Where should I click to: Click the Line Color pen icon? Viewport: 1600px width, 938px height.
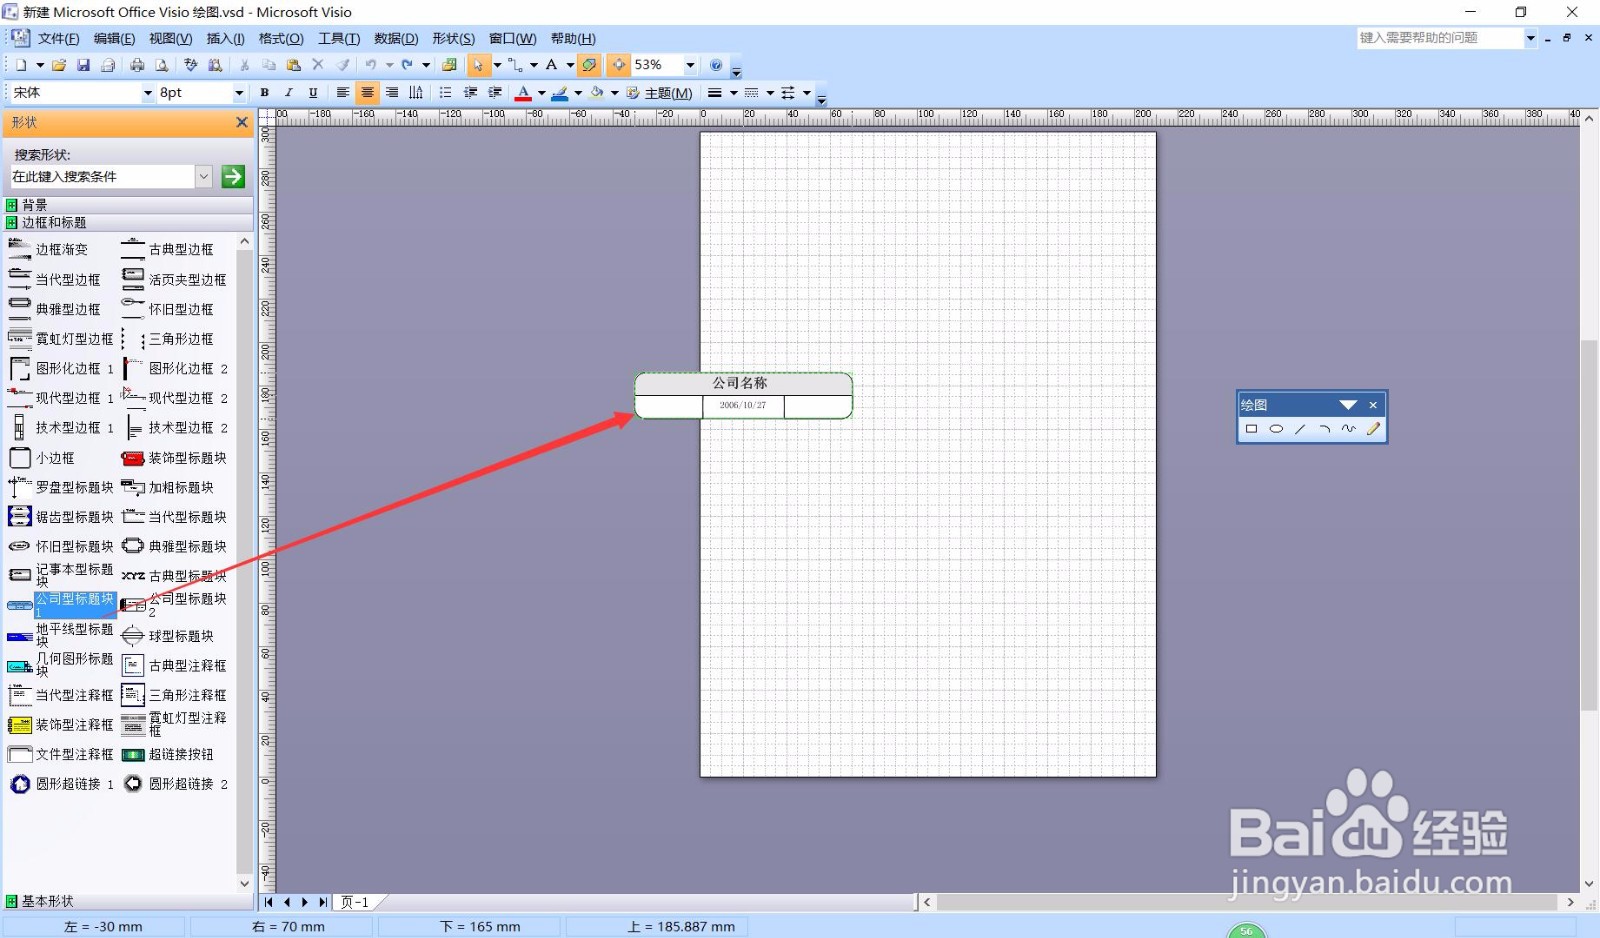tap(560, 93)
